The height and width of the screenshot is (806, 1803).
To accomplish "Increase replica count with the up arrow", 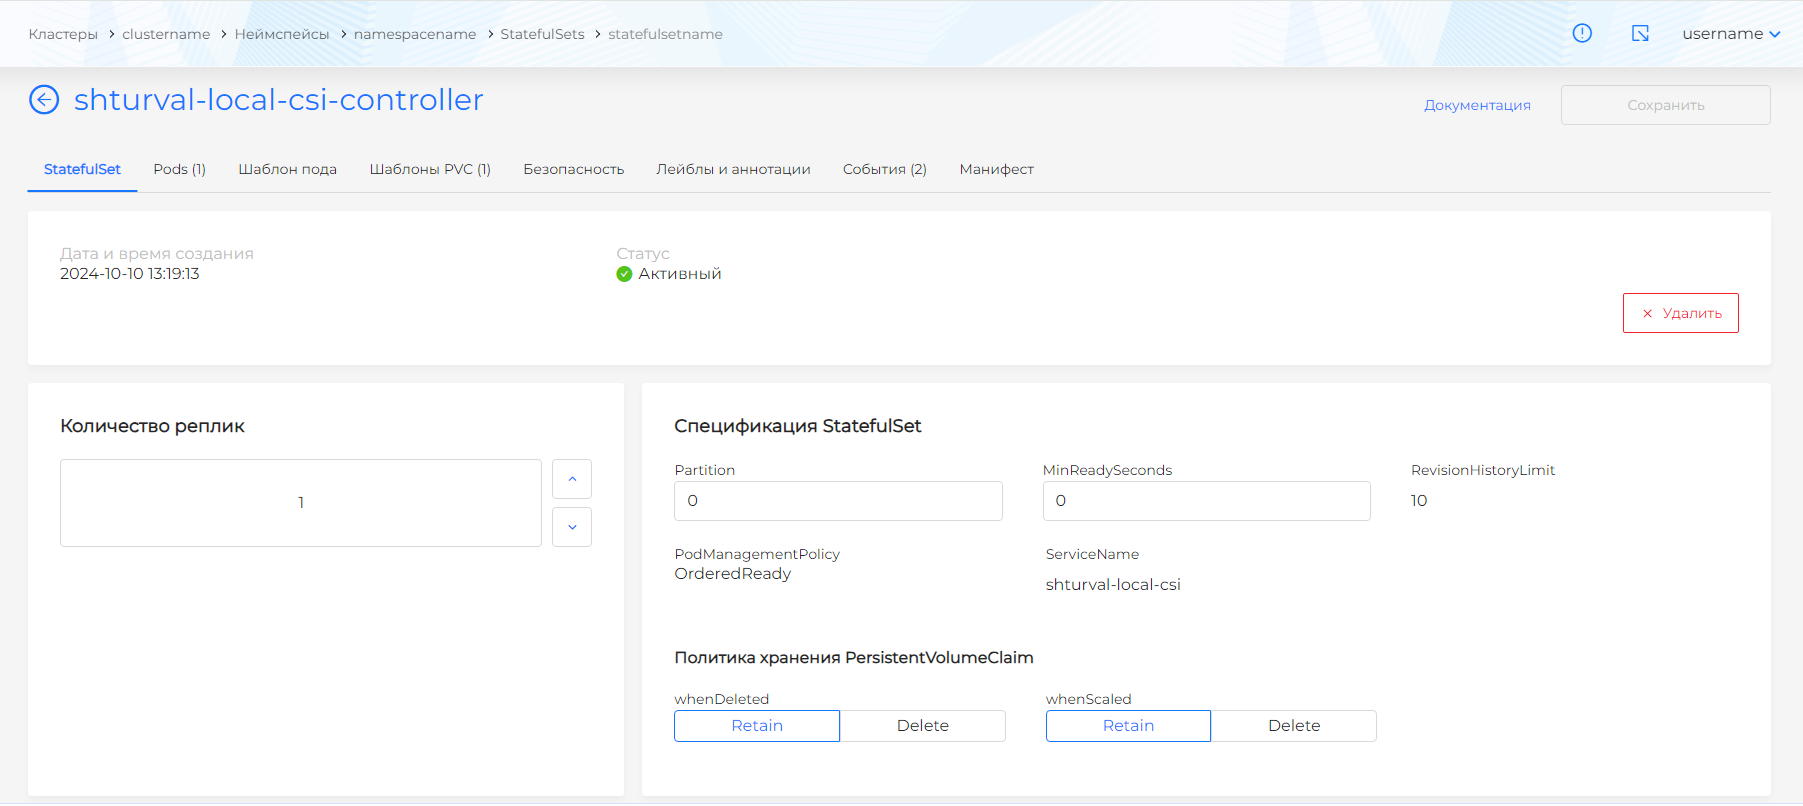I will pyautogui.click(x=572, y=479).
